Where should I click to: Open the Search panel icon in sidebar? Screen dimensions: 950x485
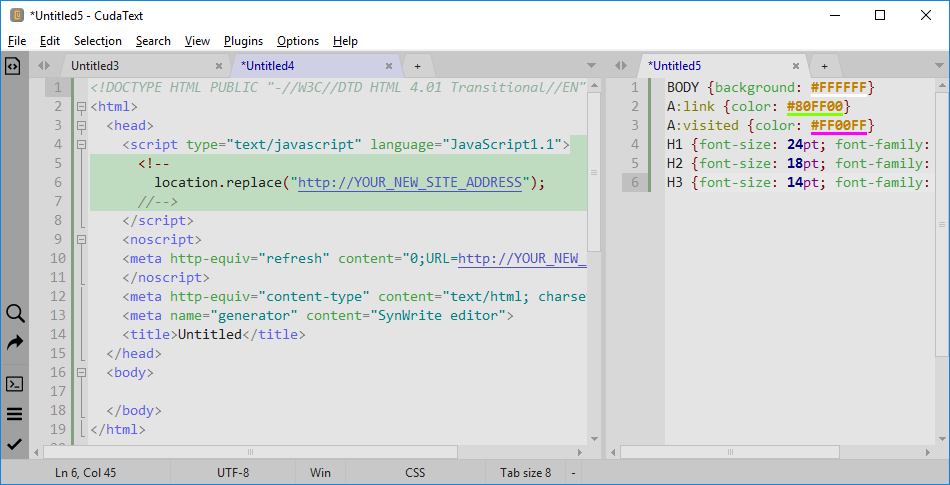pos(15,314)
